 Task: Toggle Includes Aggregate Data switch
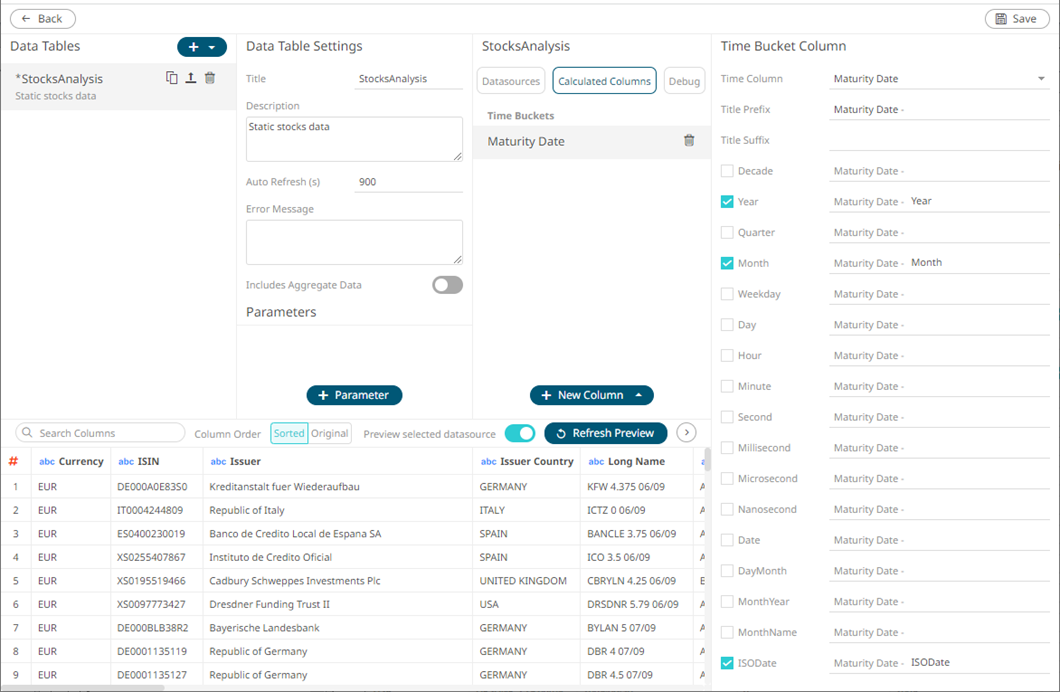click(x=448, y=285)
